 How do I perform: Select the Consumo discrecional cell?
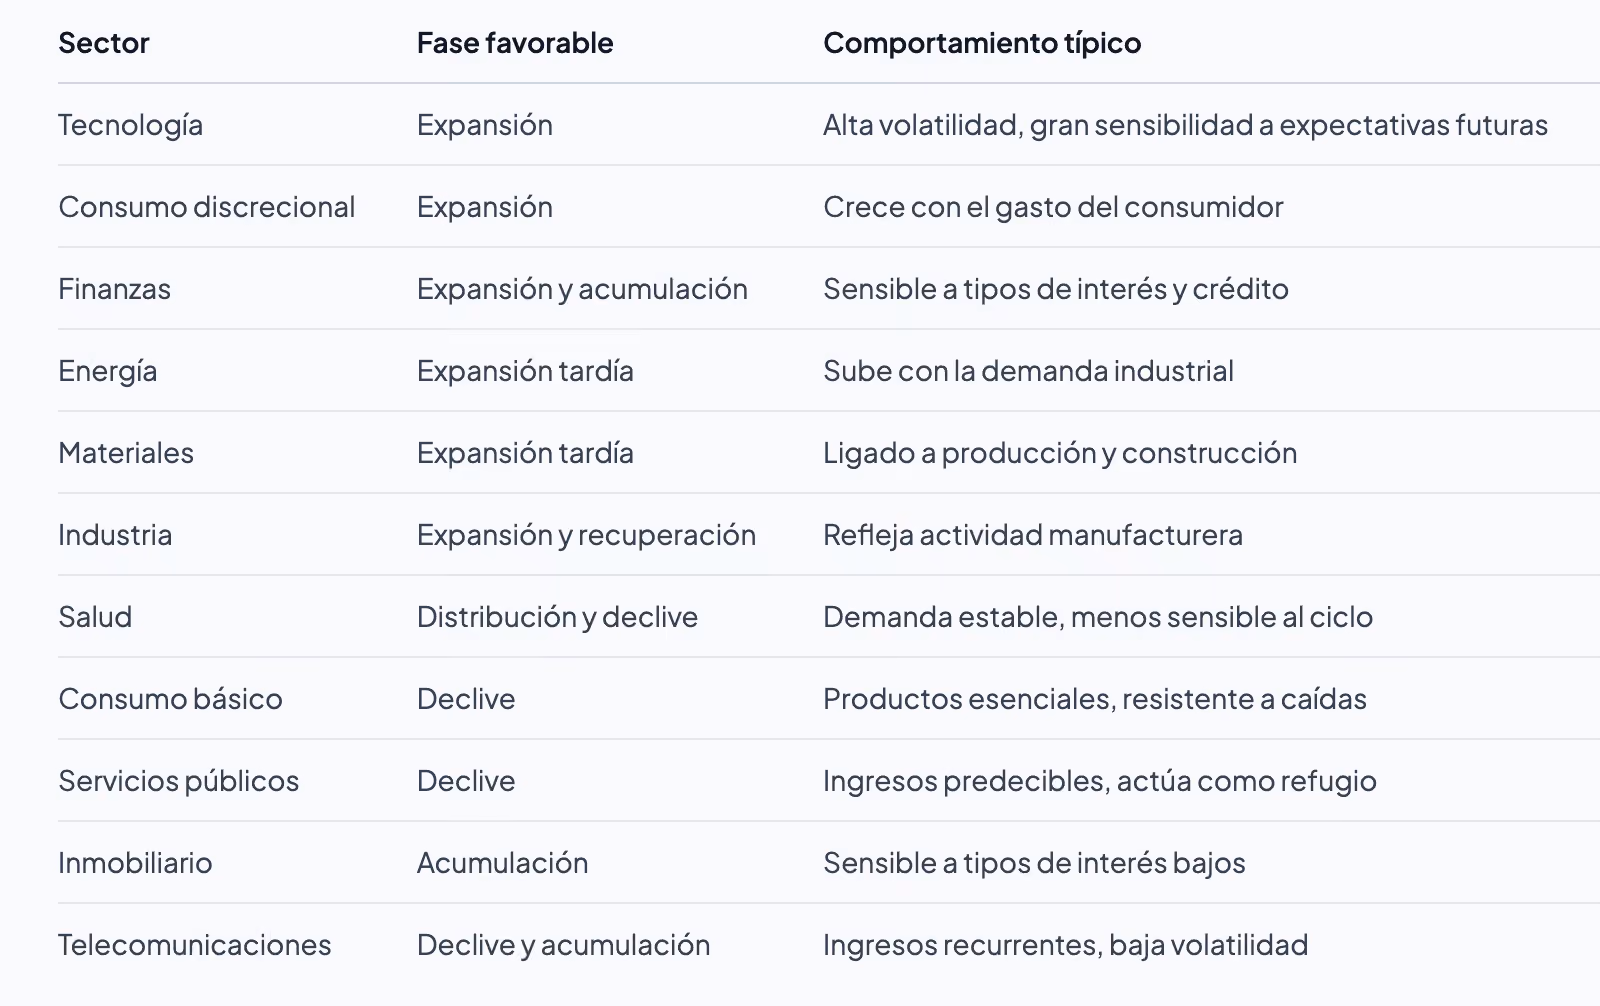click(207, 207)
